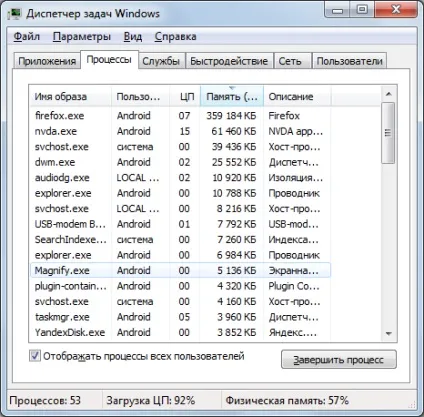
Task: Open the Быстродействие tab
Action: (x=229, y=61)
